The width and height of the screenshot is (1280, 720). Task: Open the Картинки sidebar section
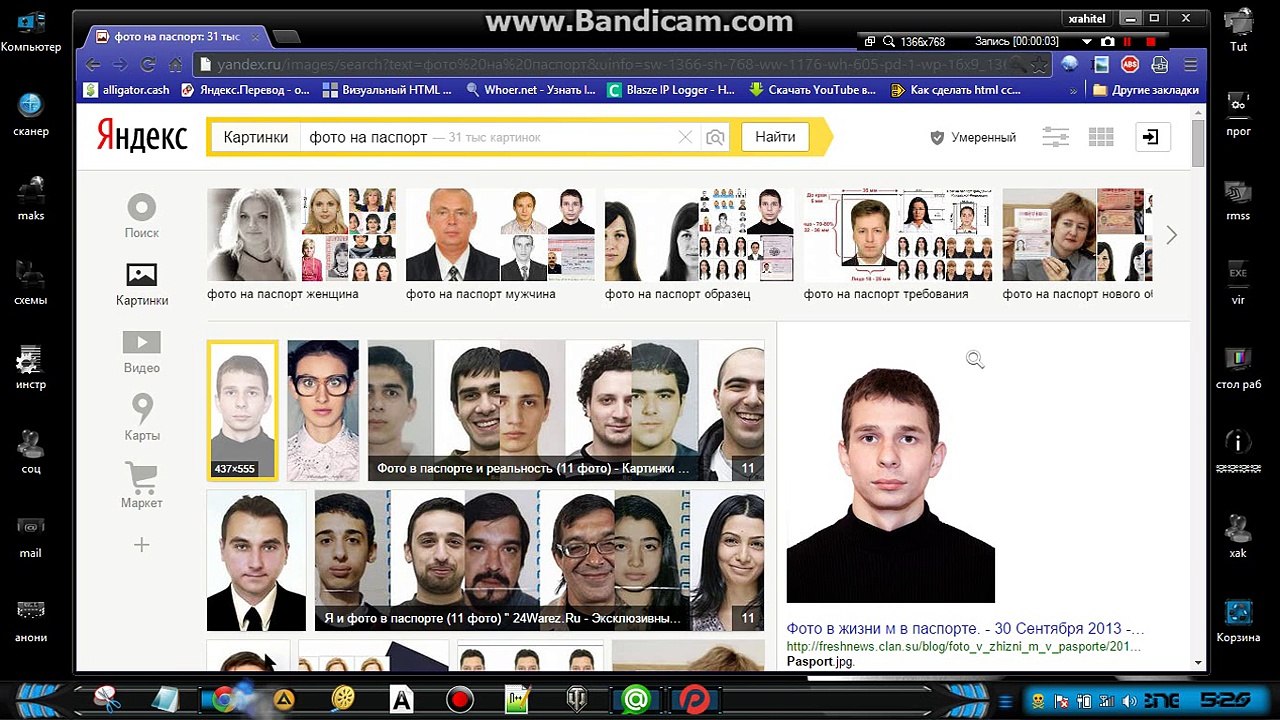[x=142, y=284]
